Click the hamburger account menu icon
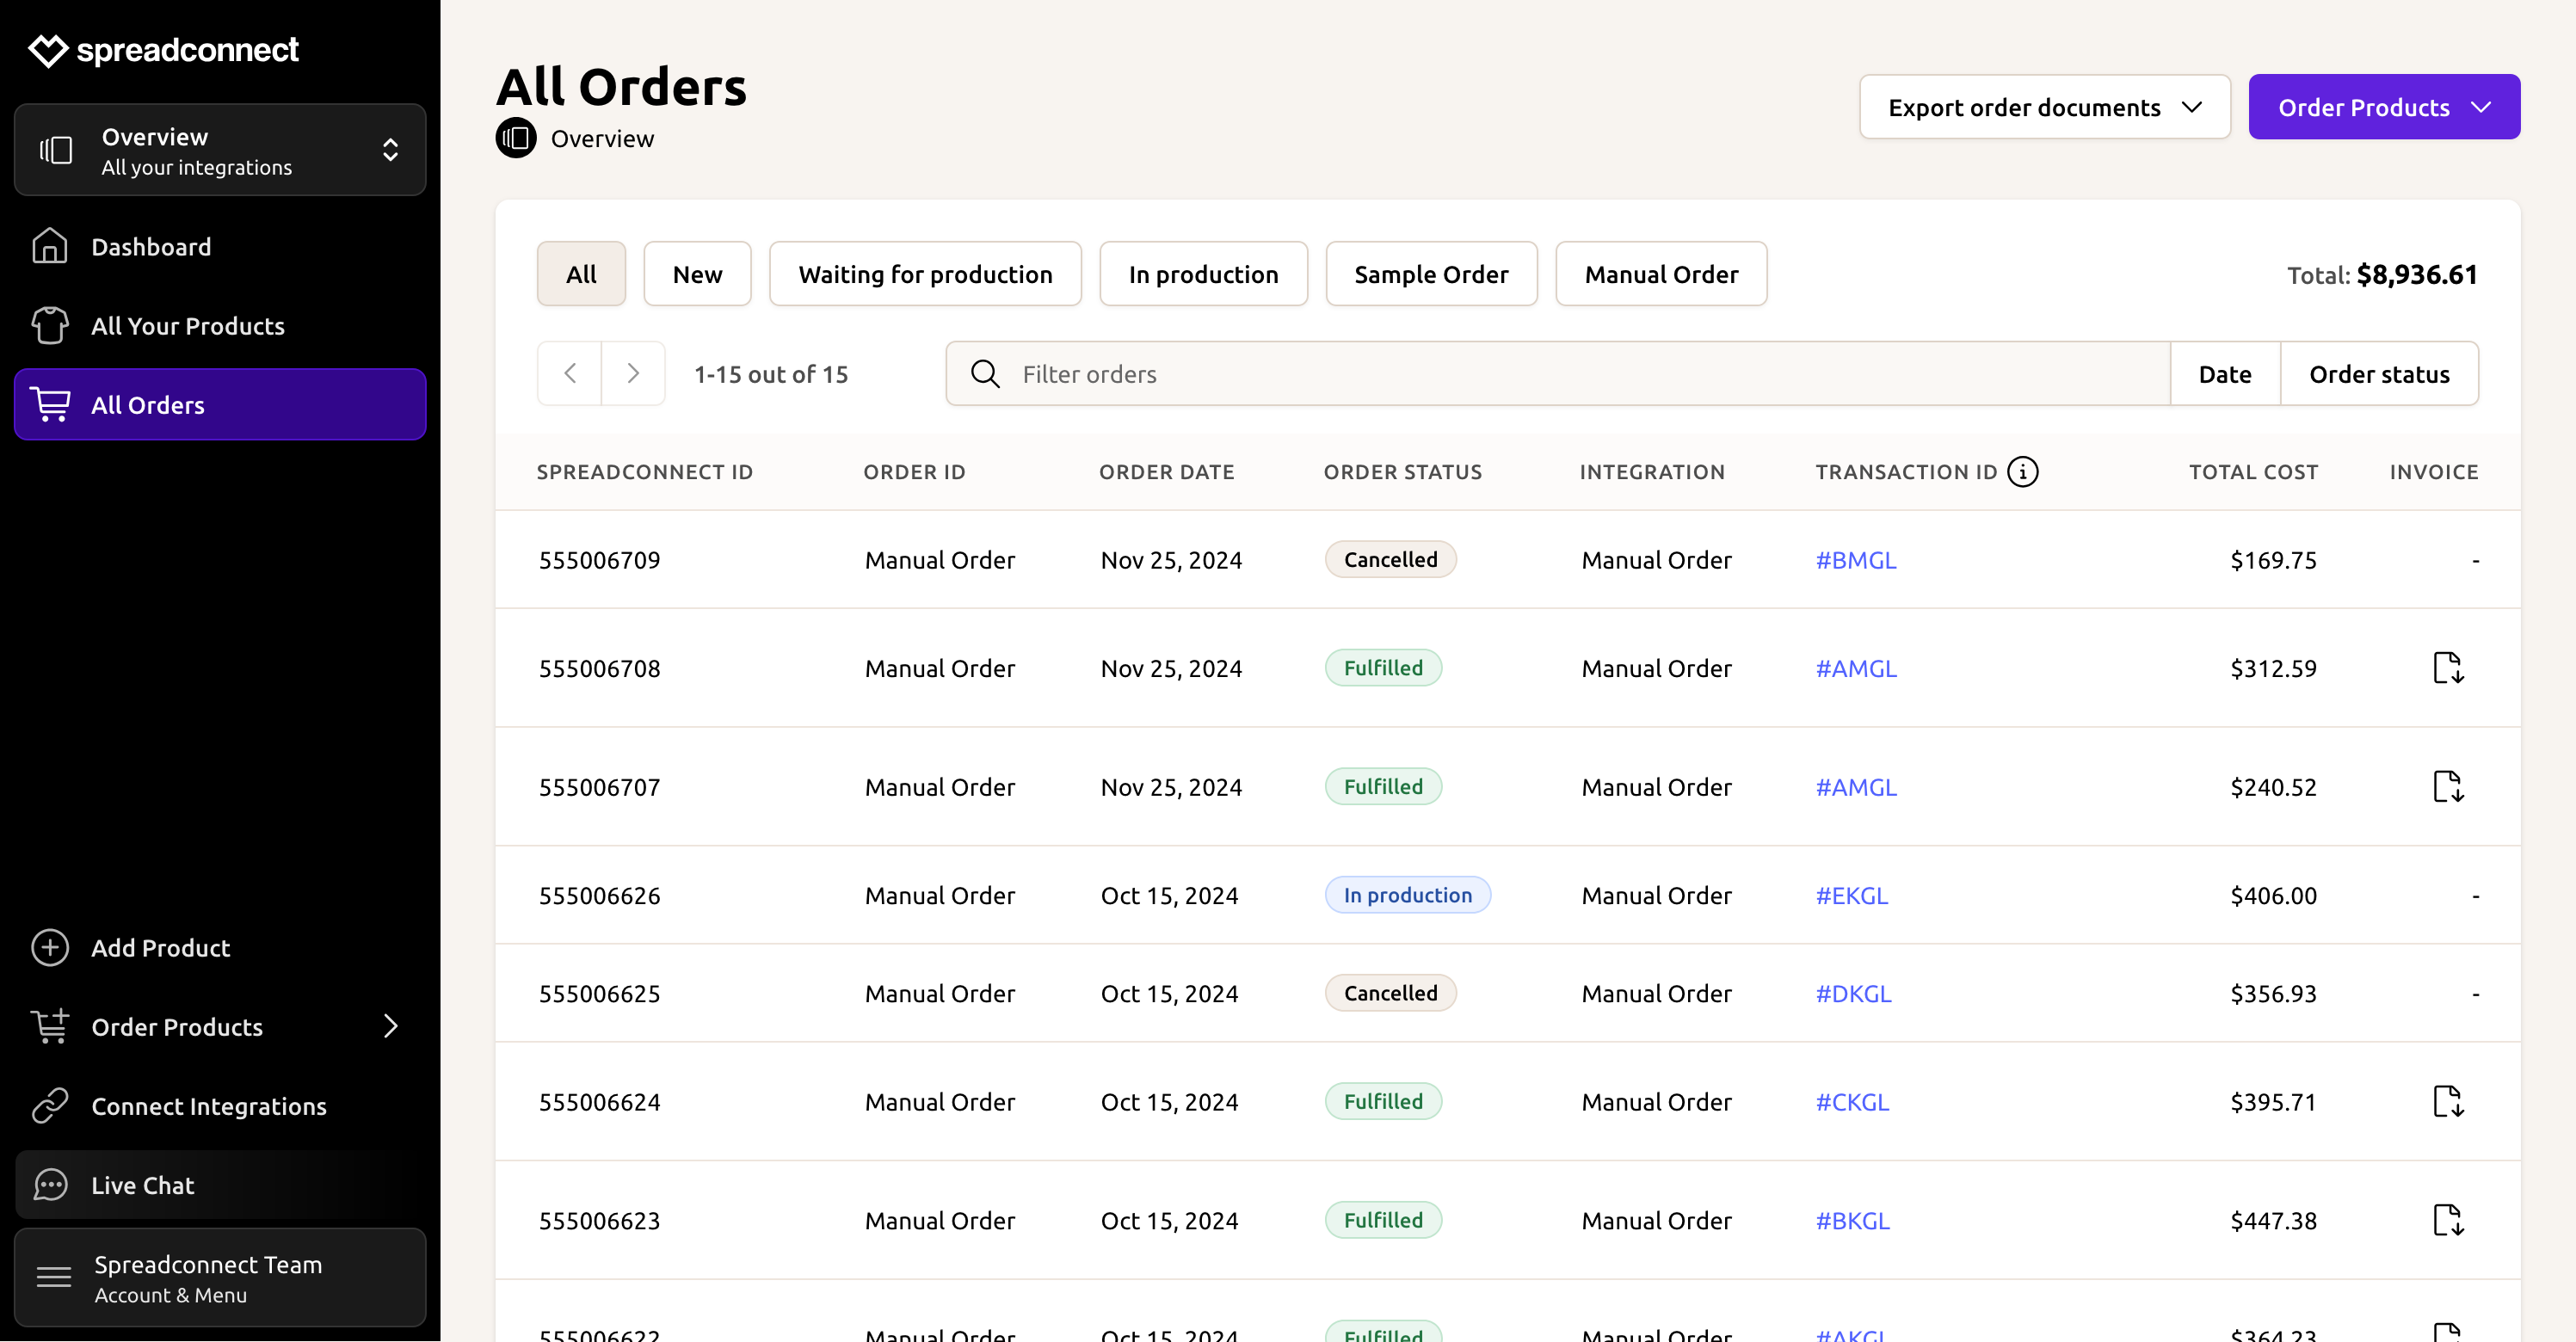 (x=54, y=1277)
